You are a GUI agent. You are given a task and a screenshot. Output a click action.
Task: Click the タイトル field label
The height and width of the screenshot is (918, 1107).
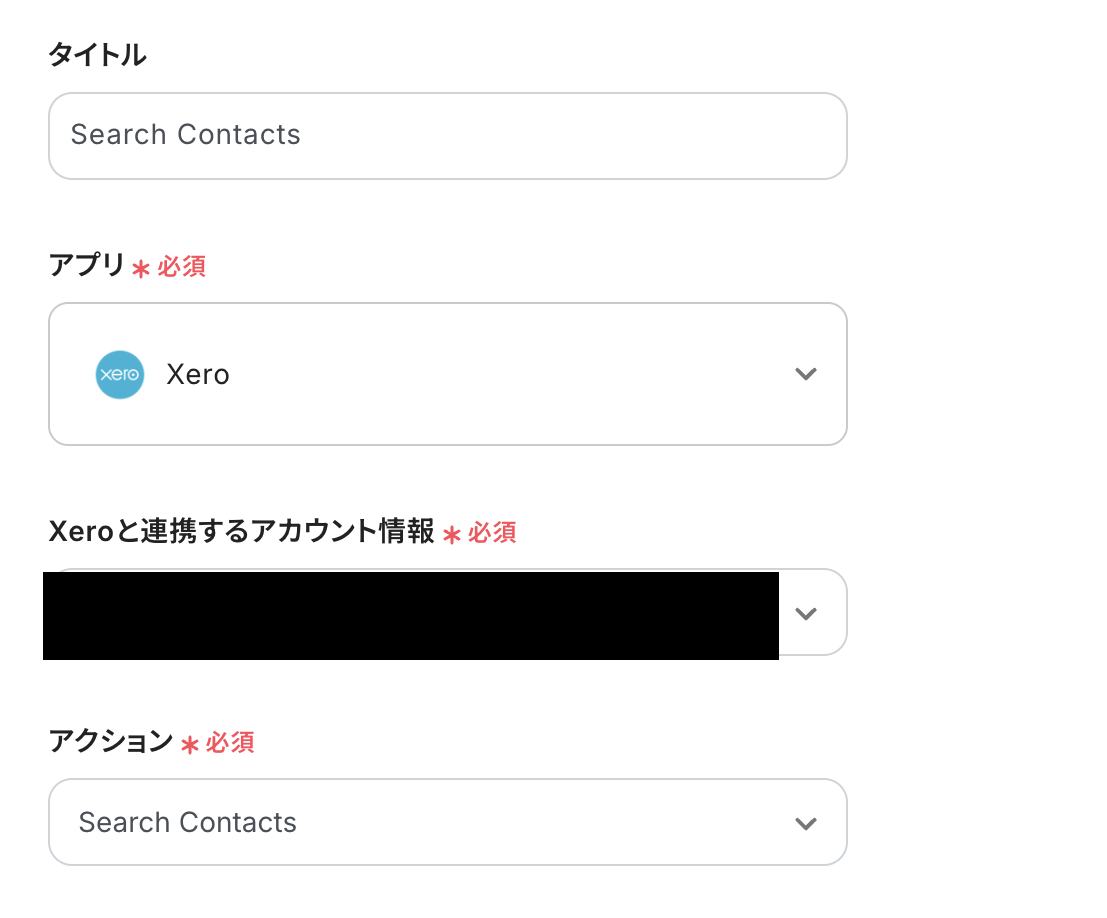[x=98, y=56]
